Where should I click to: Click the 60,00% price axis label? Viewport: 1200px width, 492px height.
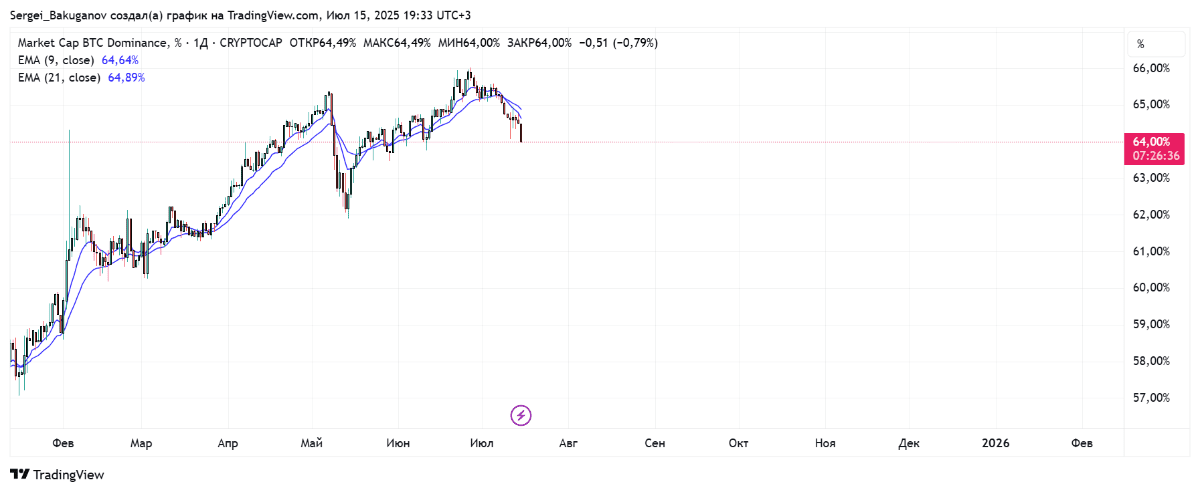pos(1151,287)
